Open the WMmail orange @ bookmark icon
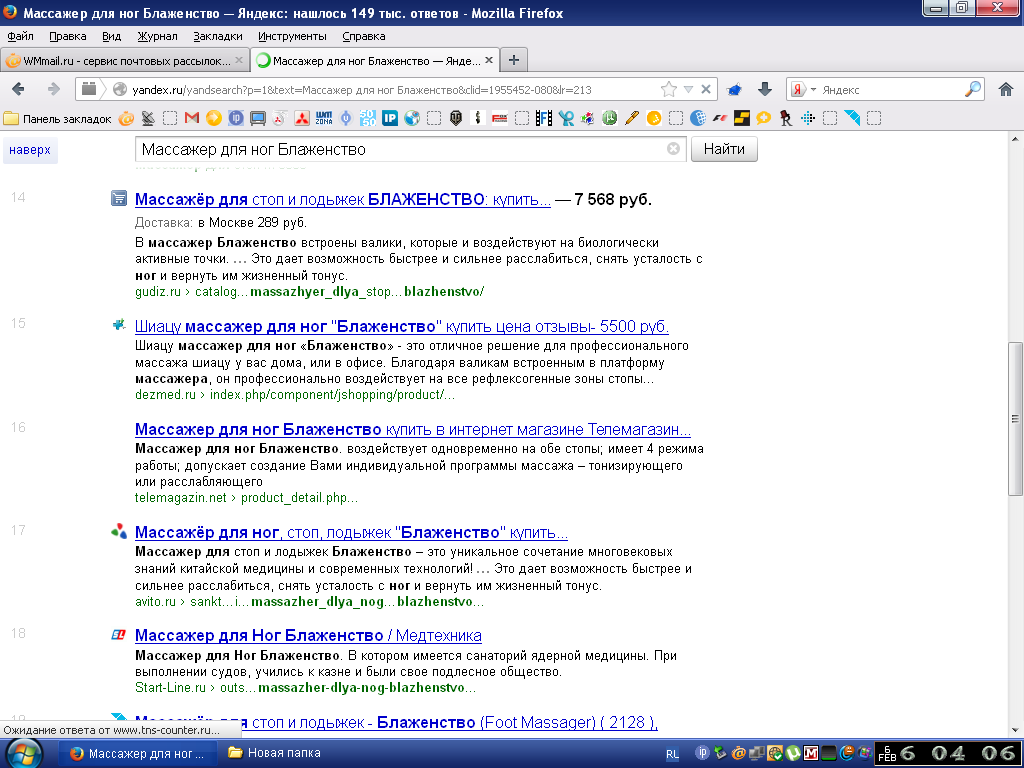 tap(126, 118)
